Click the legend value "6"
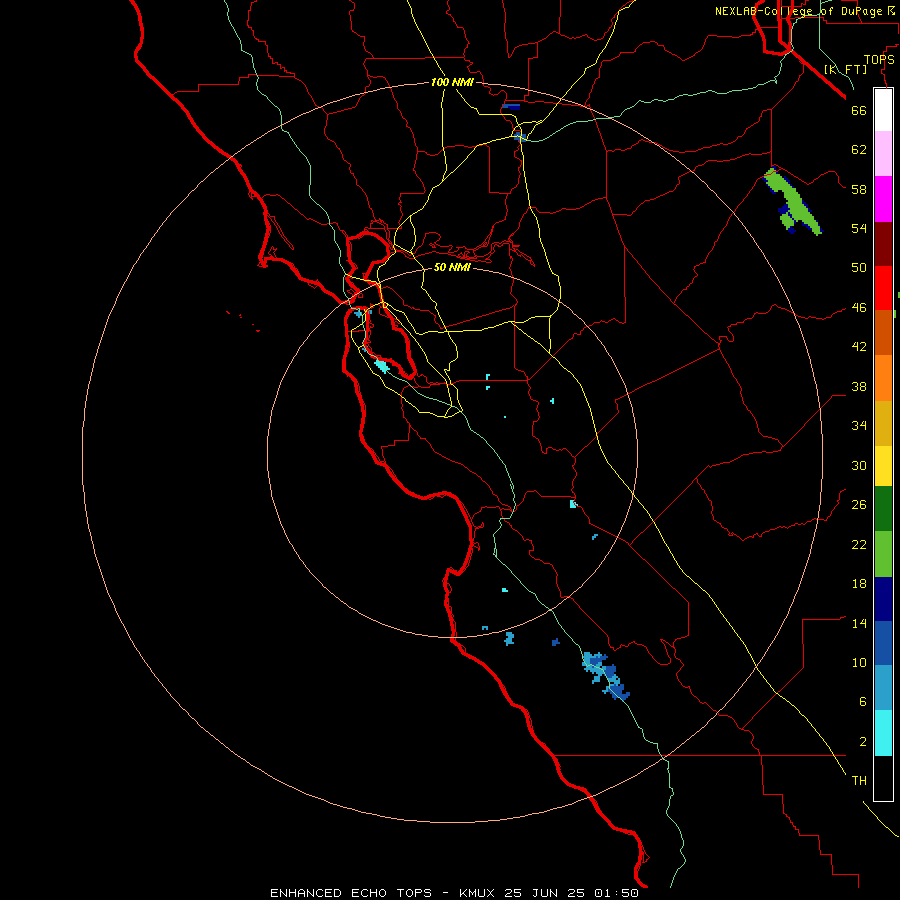 863,702
